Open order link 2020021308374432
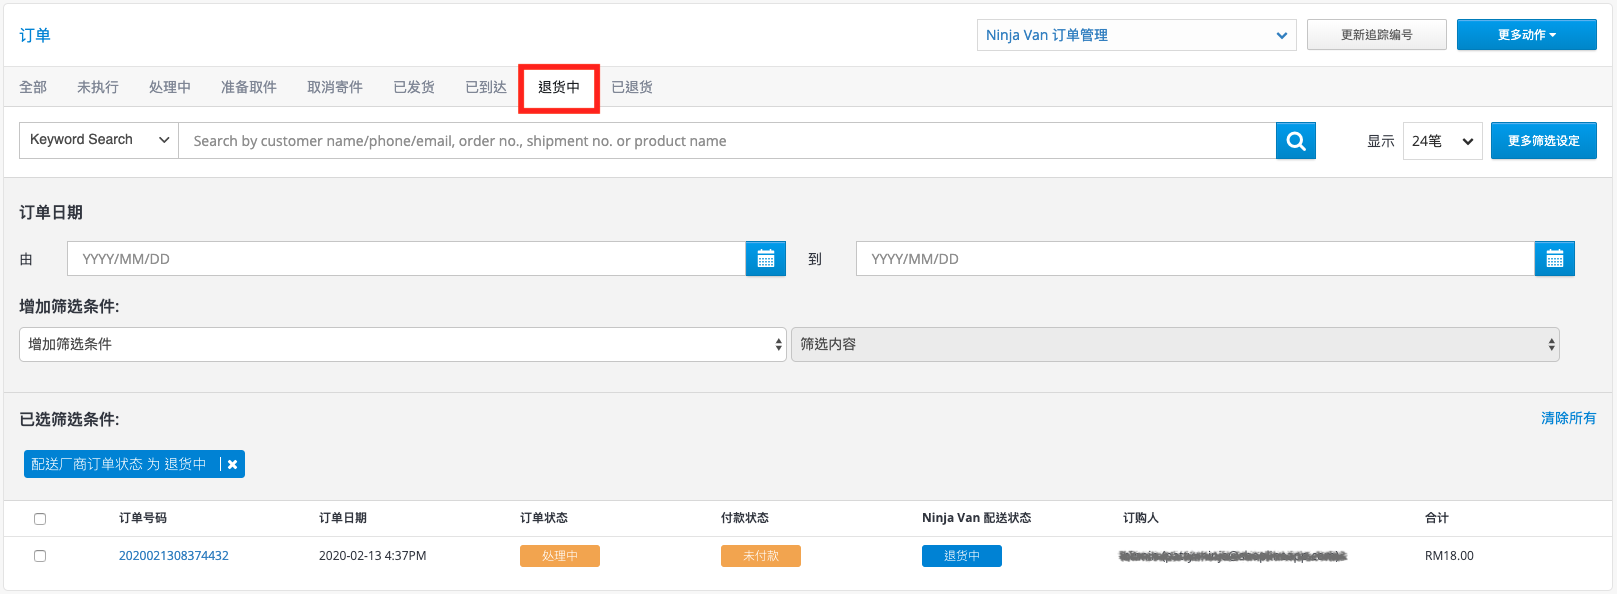Screen dimensions: 1617x594 coord(174,556)
